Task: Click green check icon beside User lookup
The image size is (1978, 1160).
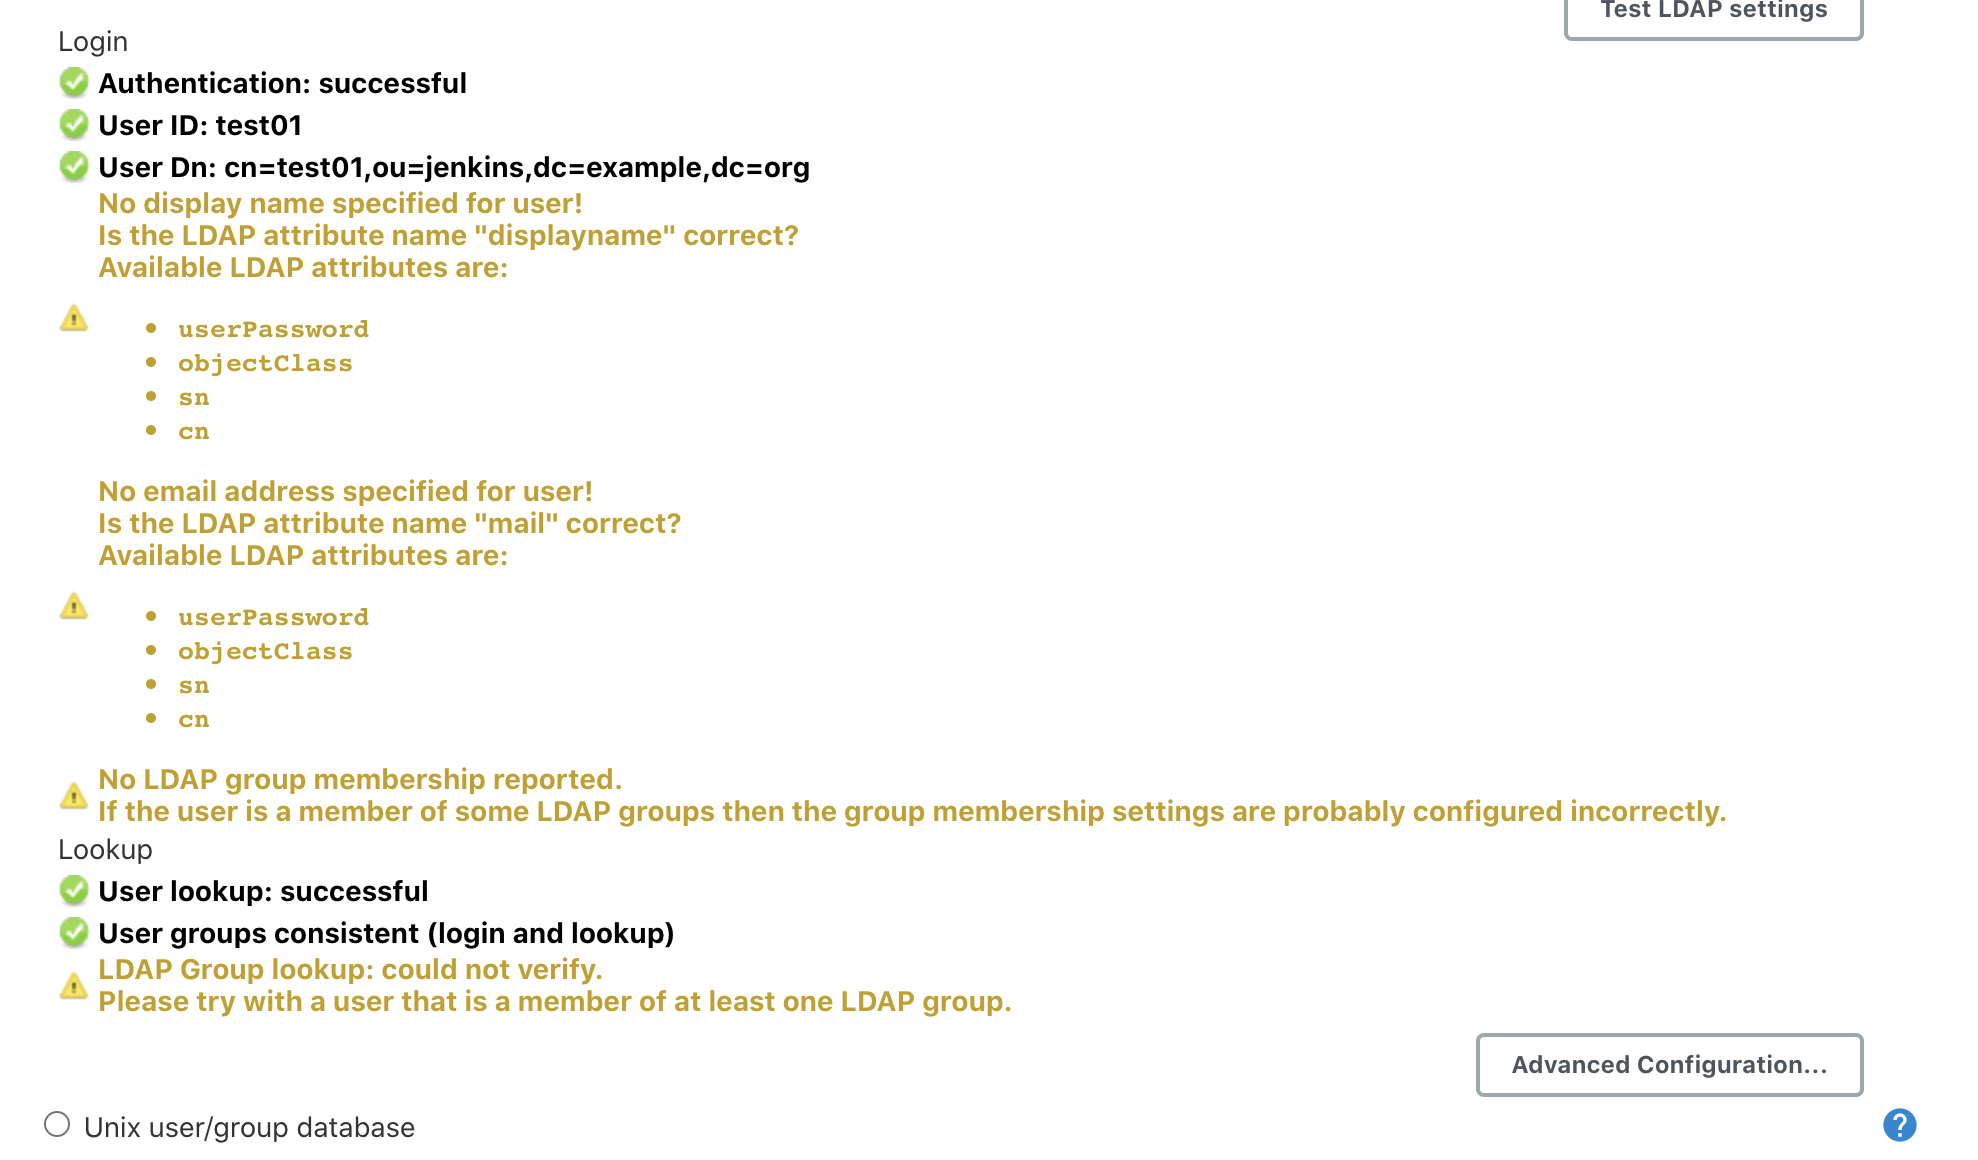Action: (x=74, y=890)
